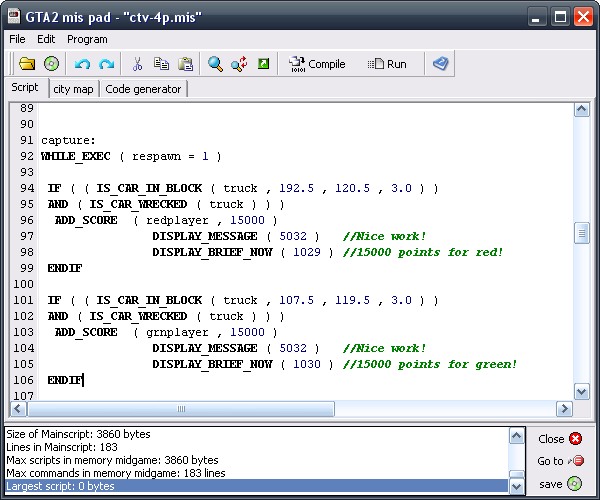The height and width of the screenshot is (500, 600).
Task: Click the save disc toolbar icon
Action: (51, 64)
